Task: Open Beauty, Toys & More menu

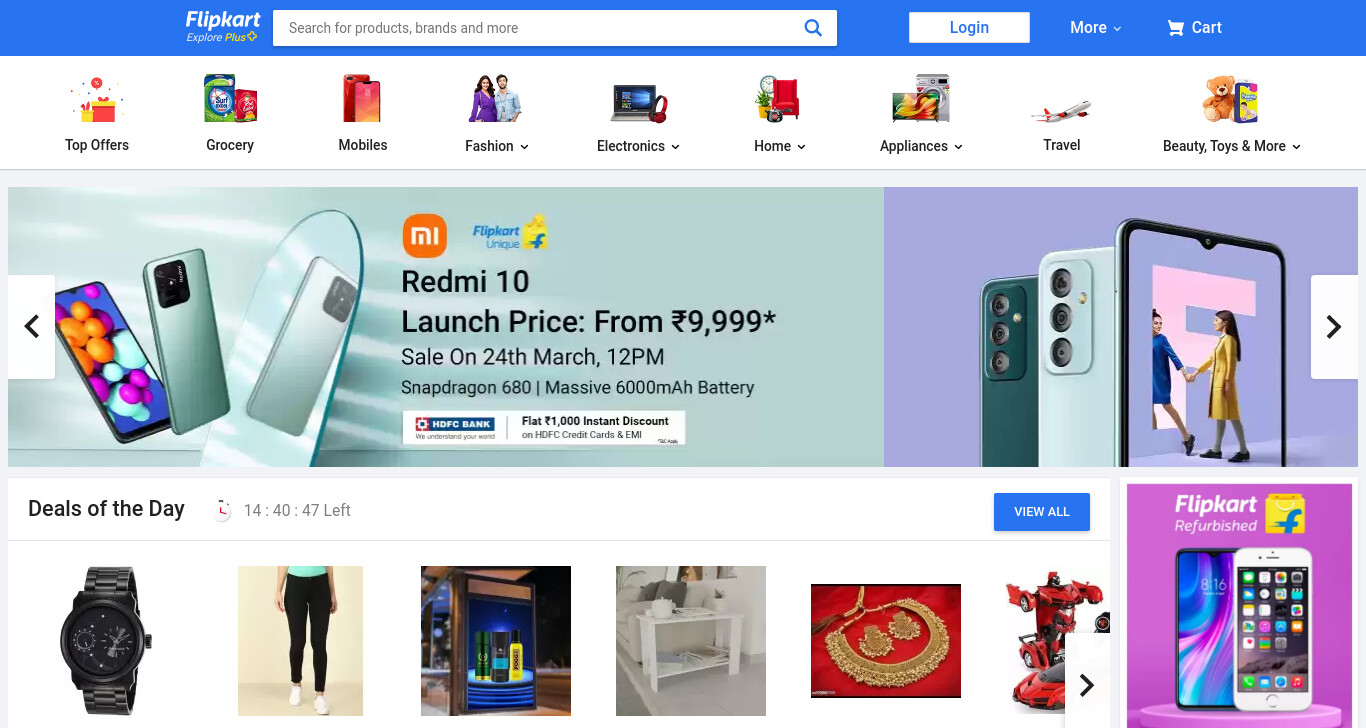Action: [x=1232, y=146]
